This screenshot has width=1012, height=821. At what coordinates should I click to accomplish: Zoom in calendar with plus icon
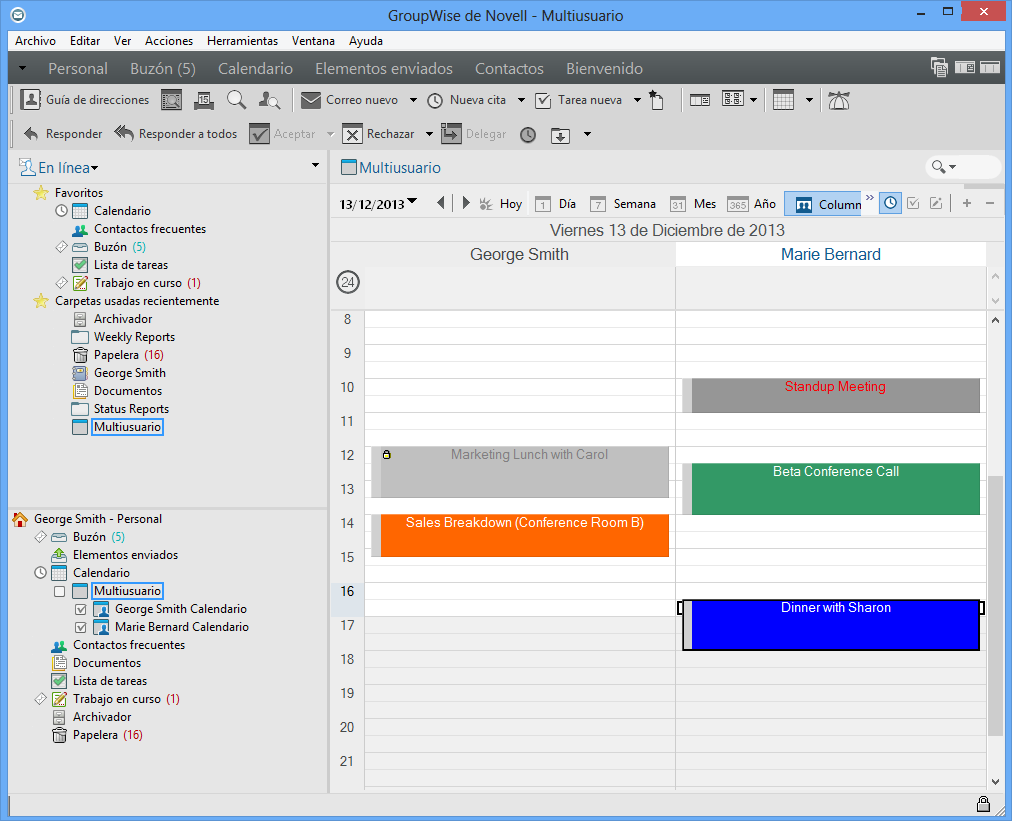coord(967,203)
